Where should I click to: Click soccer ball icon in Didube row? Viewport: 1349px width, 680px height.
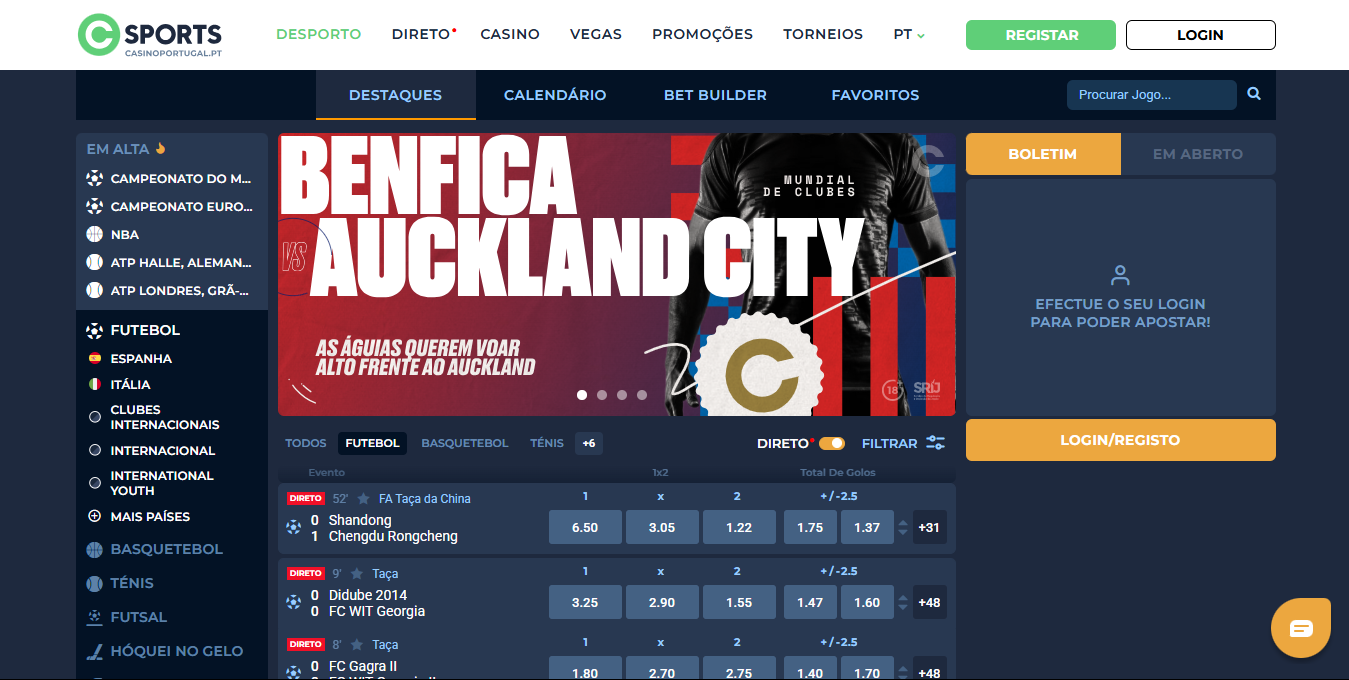(293, 602)
